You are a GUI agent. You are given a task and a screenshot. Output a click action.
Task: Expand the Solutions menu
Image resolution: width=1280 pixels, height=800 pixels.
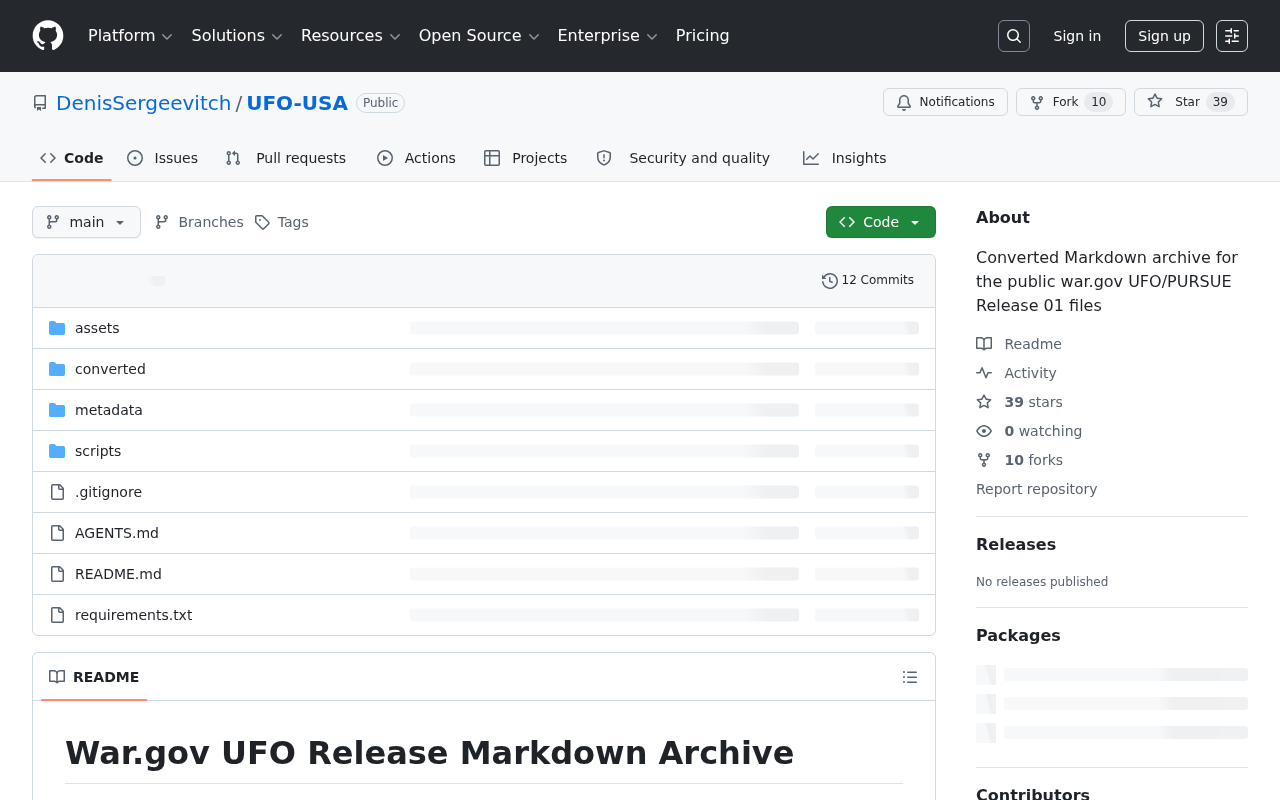[238, 36]
